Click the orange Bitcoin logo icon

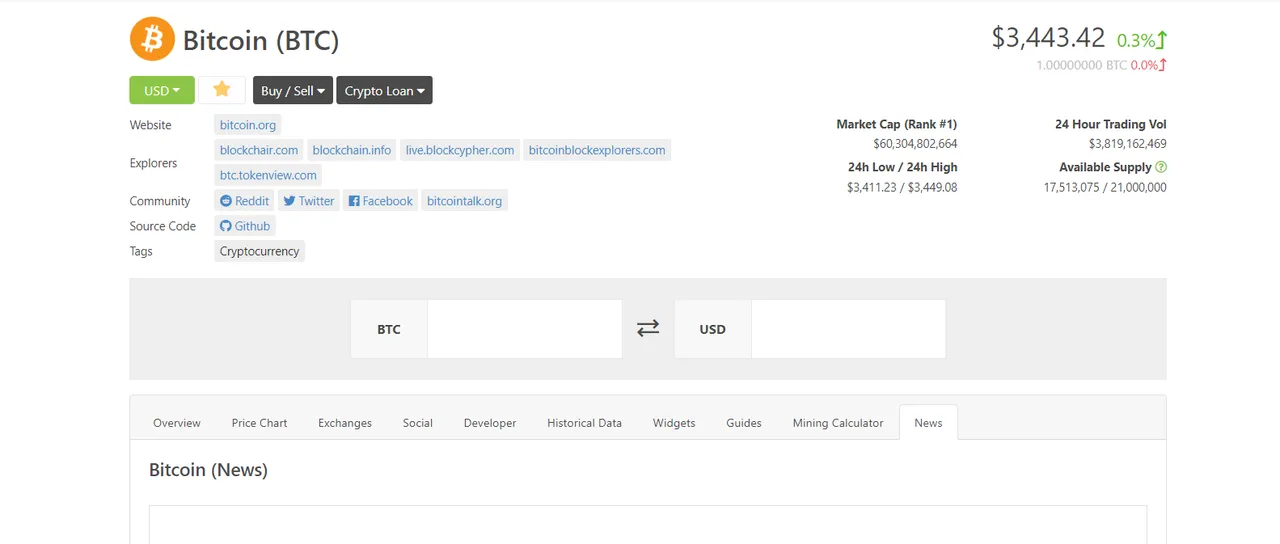[x=152, y=39]
